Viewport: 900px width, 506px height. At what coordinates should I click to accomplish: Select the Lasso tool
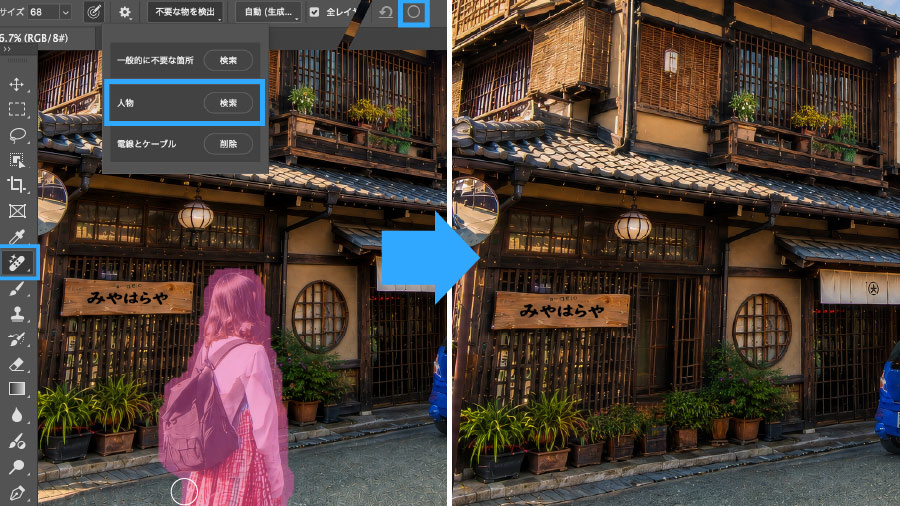pos(17,135)
